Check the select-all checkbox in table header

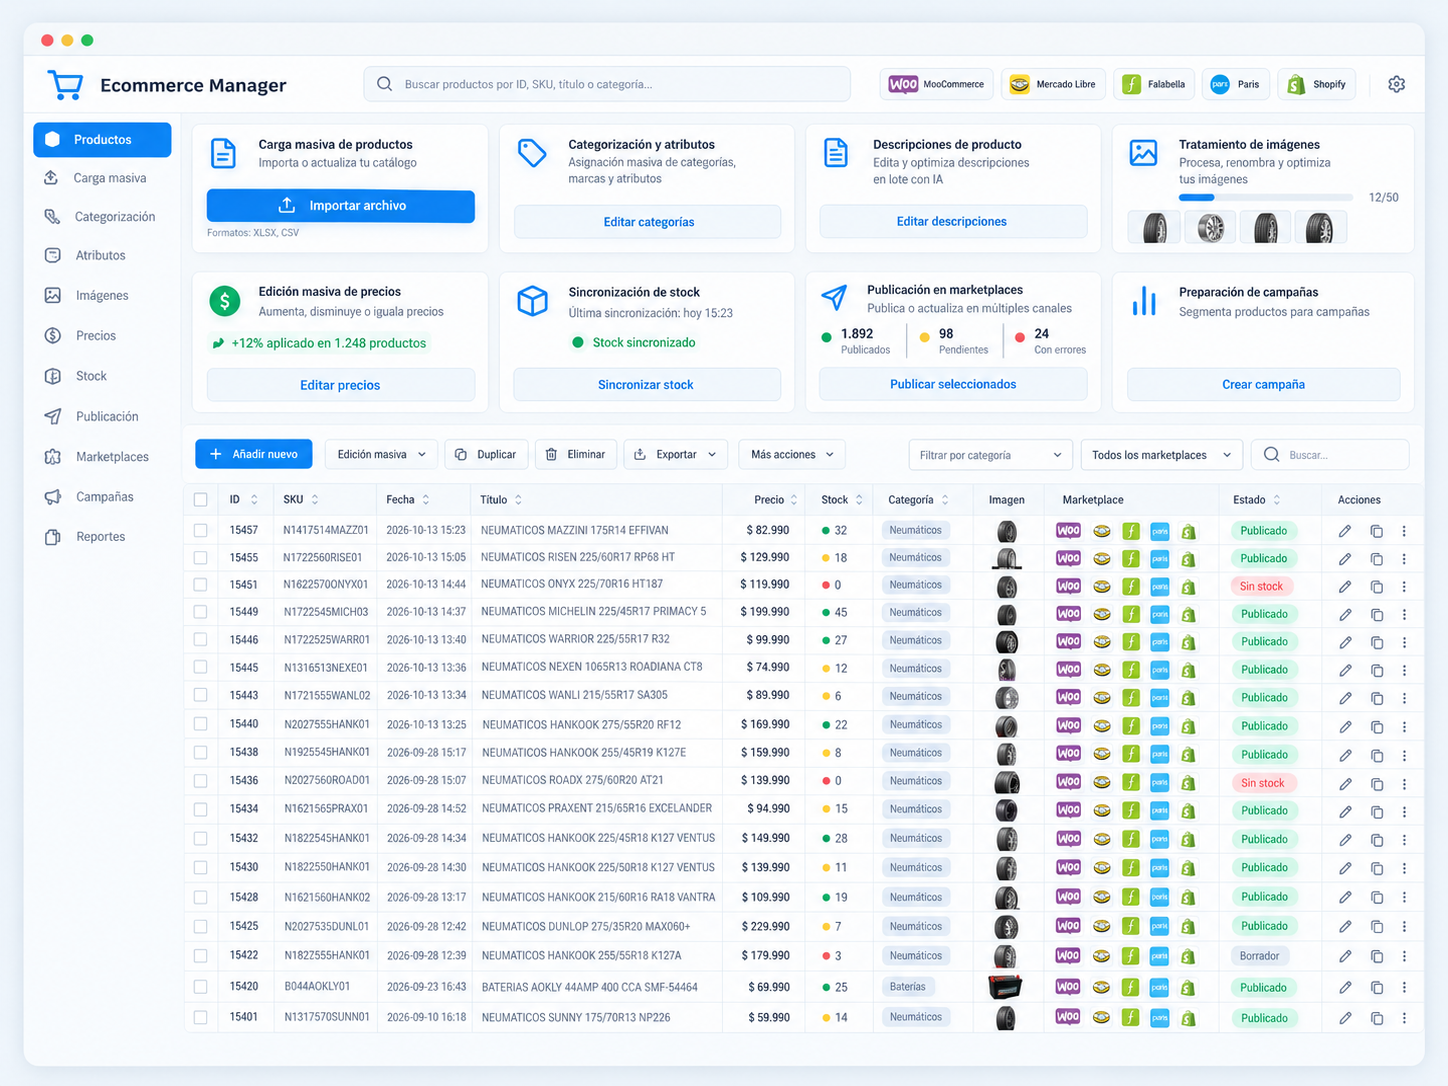tap(201, 499)
